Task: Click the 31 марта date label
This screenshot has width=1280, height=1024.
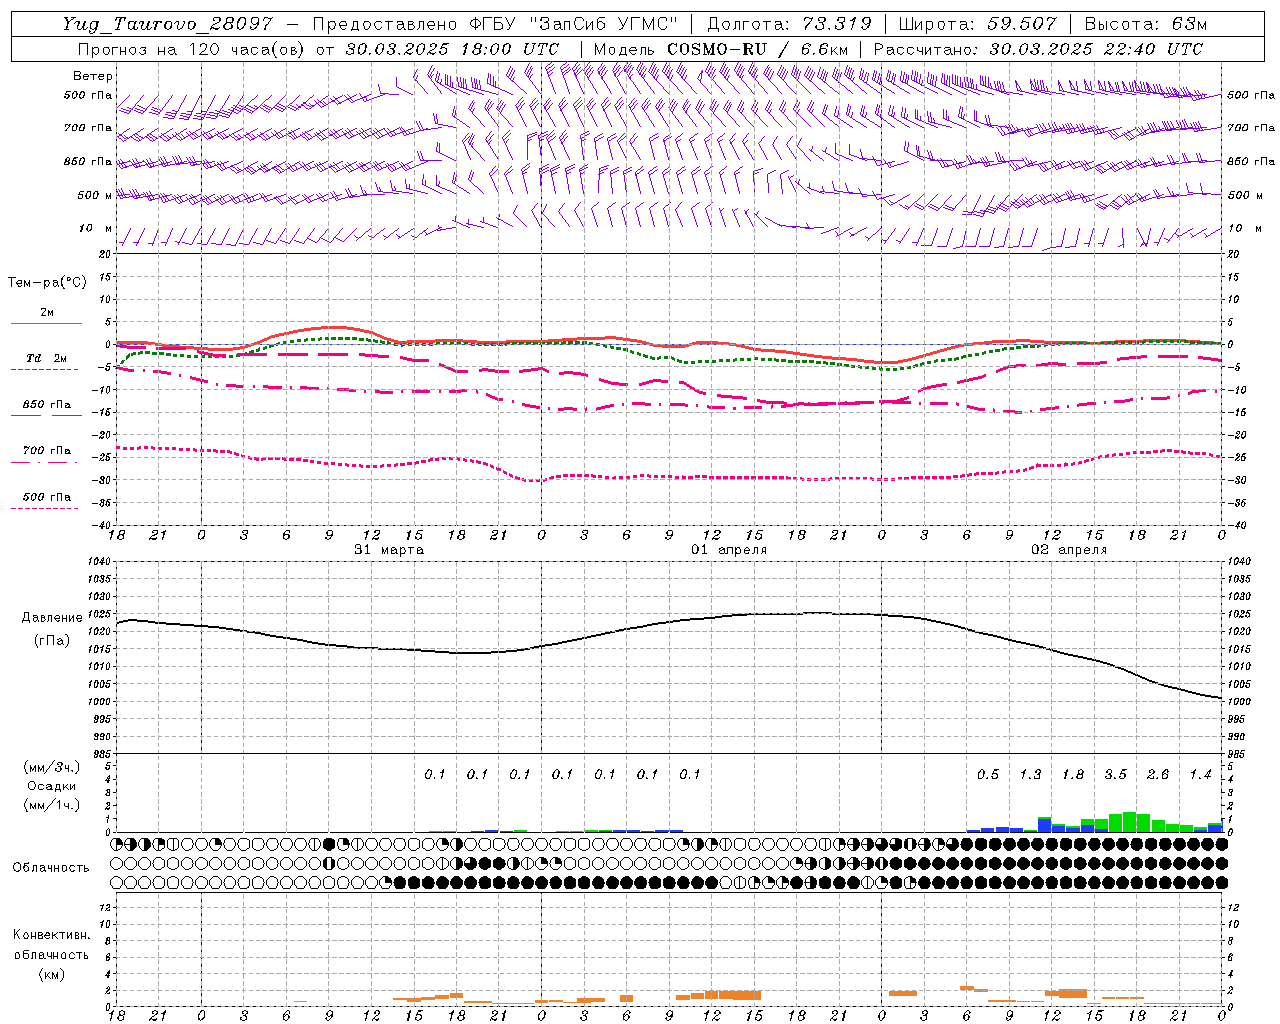Action: (x=389, y=550)
